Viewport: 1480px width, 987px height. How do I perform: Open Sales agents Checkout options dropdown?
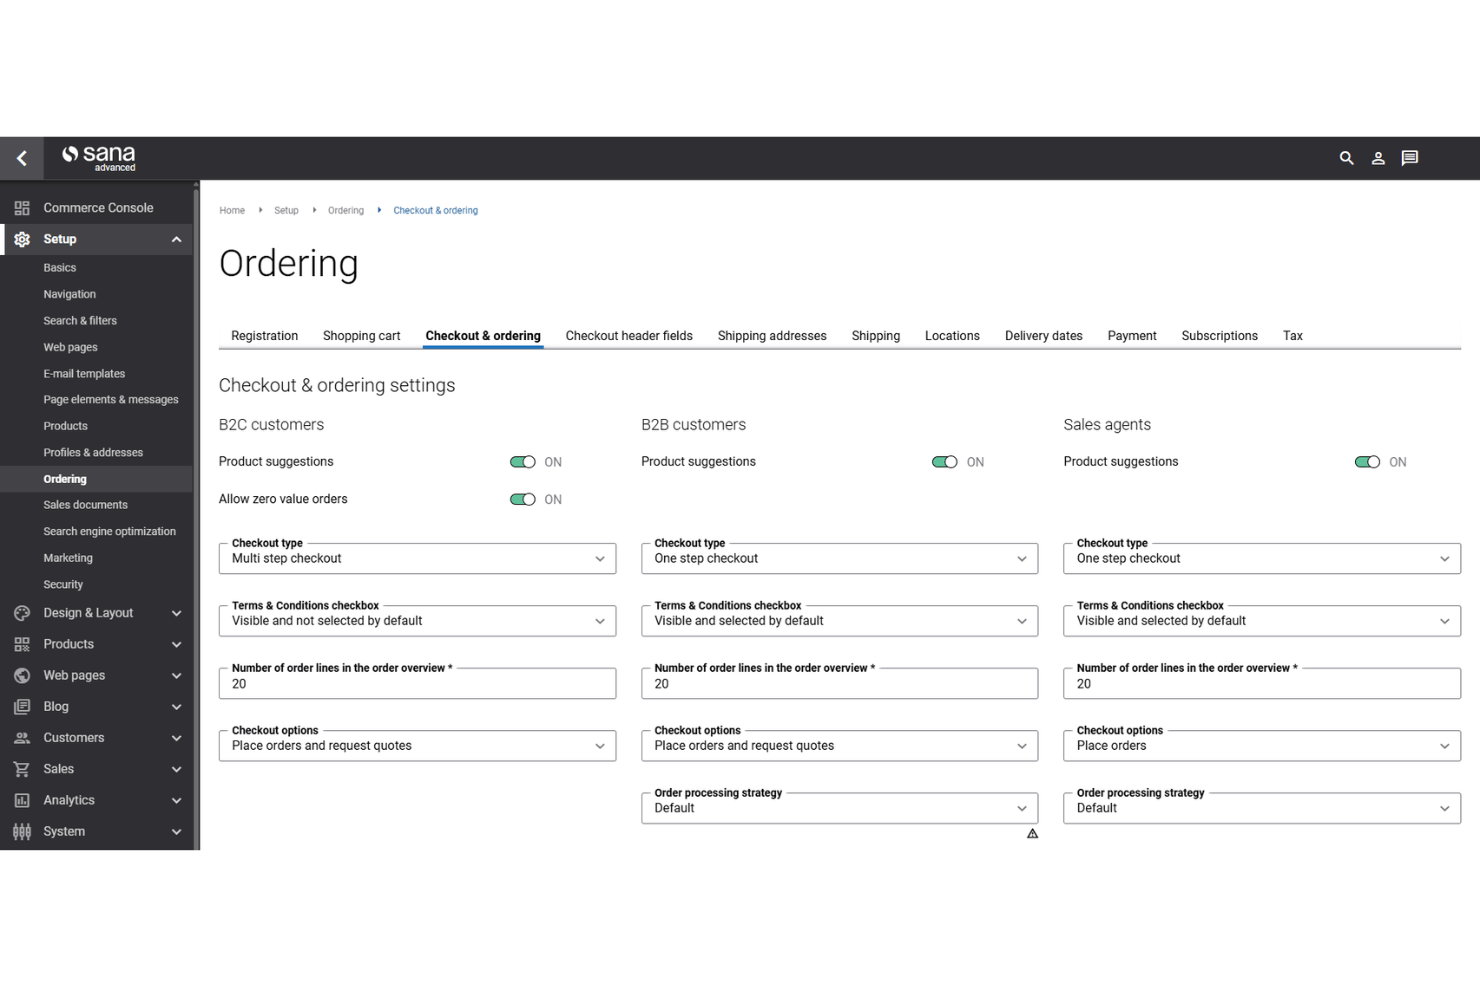pyautogui.click(x=1262, y=745)
